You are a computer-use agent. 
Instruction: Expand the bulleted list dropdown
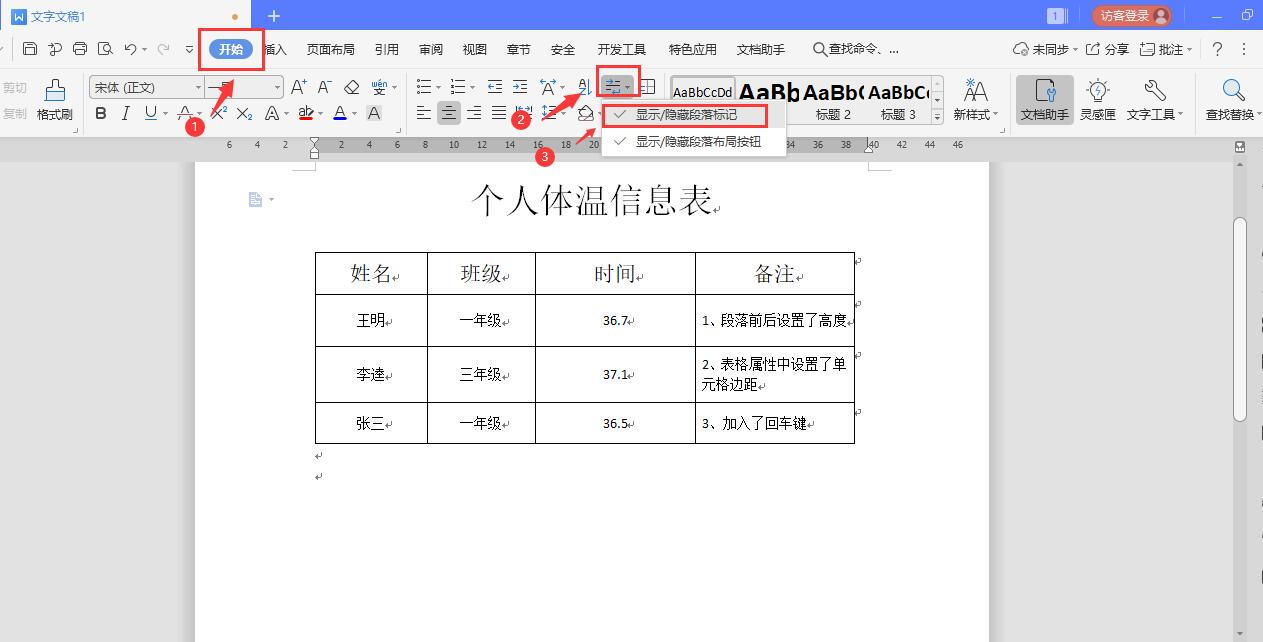click(439, 87)
